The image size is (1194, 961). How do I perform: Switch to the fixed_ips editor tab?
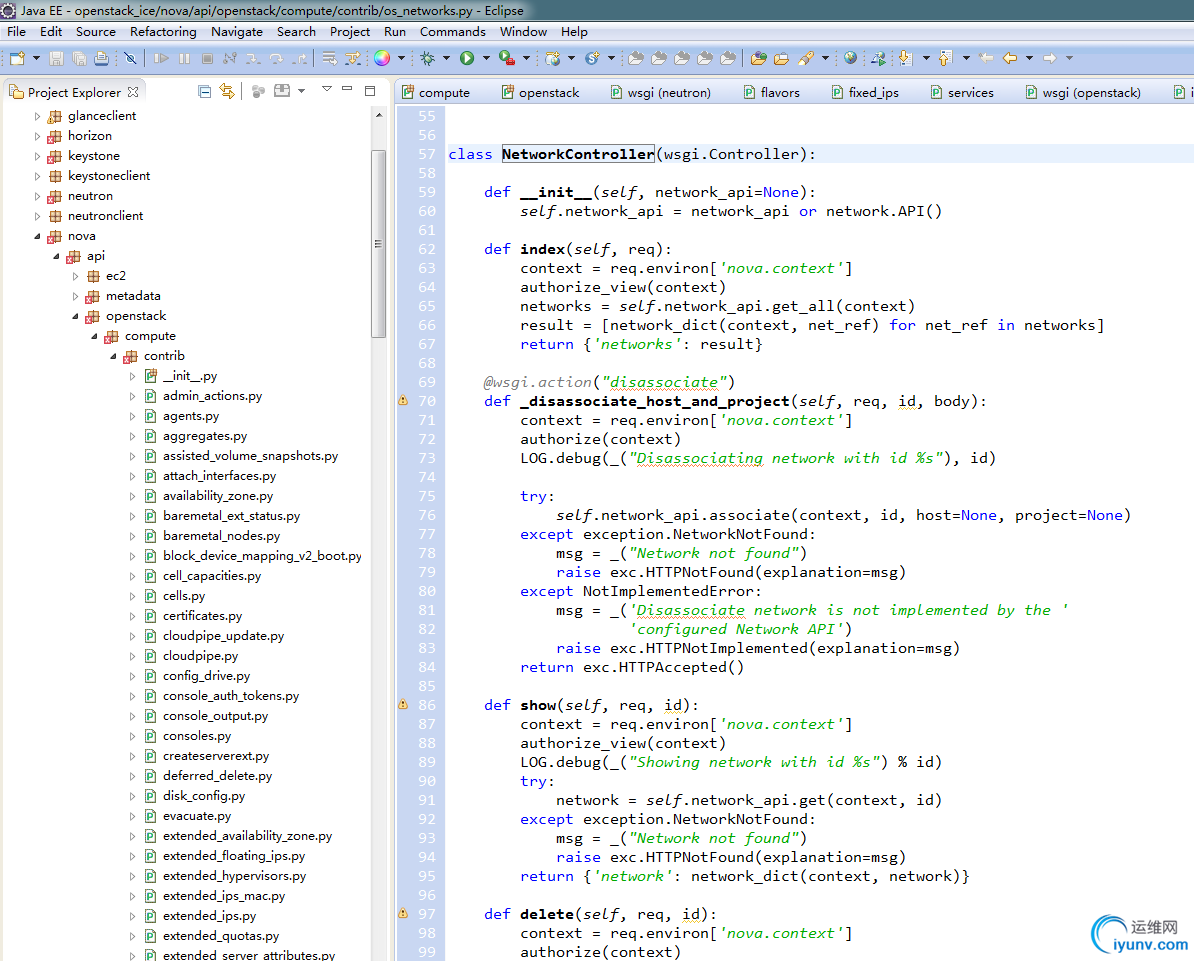point(873,92)
